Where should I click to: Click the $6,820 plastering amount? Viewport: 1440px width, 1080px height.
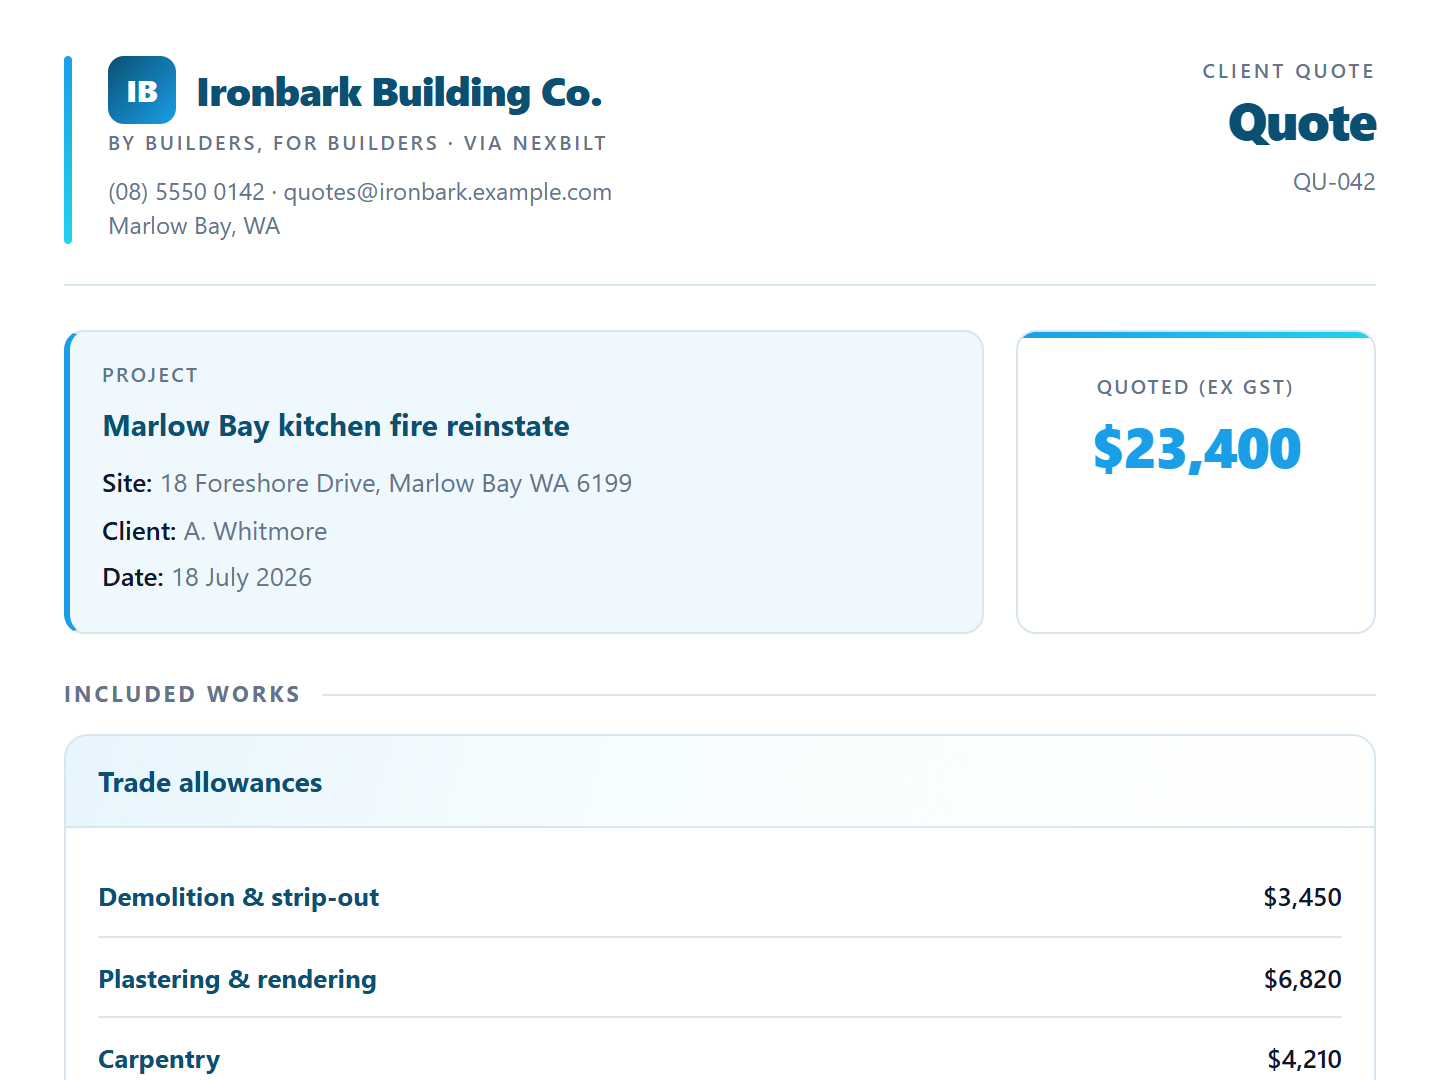coord(1302,979)
